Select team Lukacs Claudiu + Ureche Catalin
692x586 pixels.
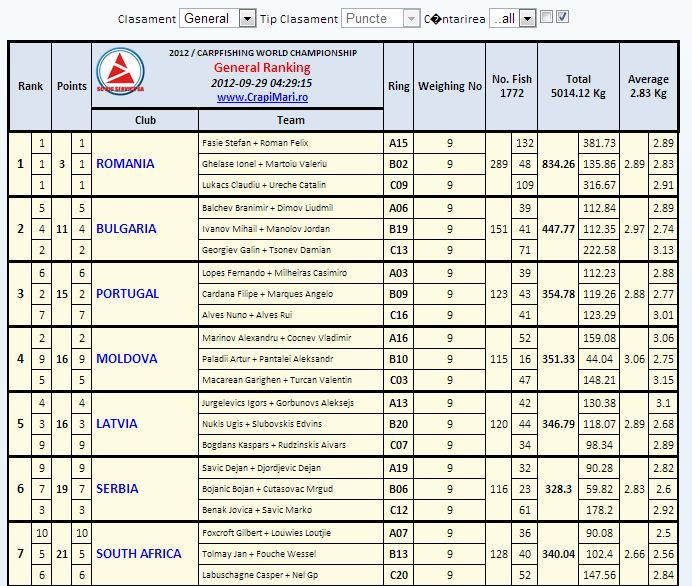point(264,185)
